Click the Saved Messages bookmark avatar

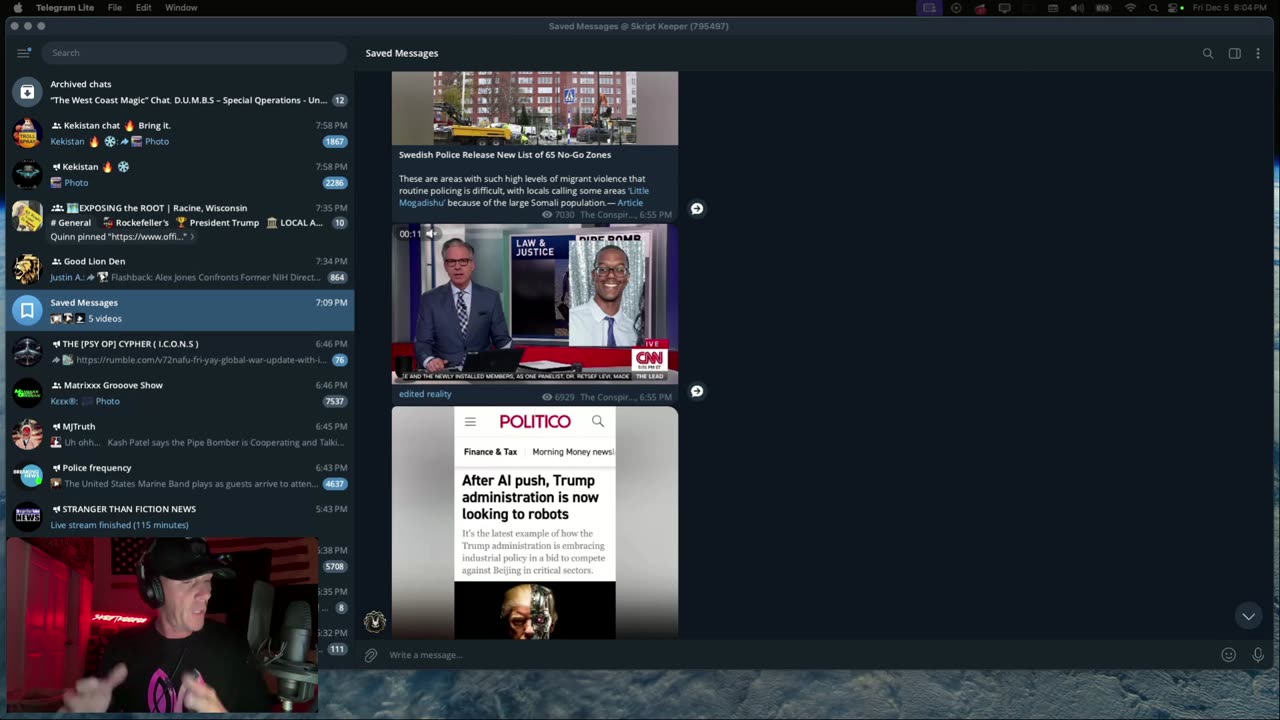click(x=27, y=310)
